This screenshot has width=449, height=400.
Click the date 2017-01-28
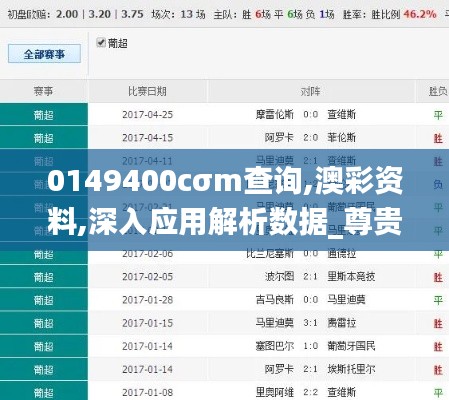tap(147, 300)
